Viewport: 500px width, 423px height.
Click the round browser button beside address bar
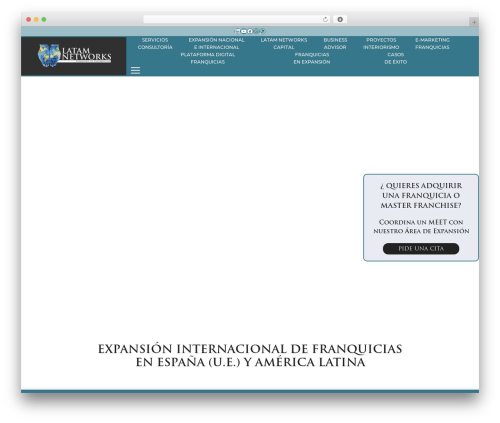pos(340,20)
